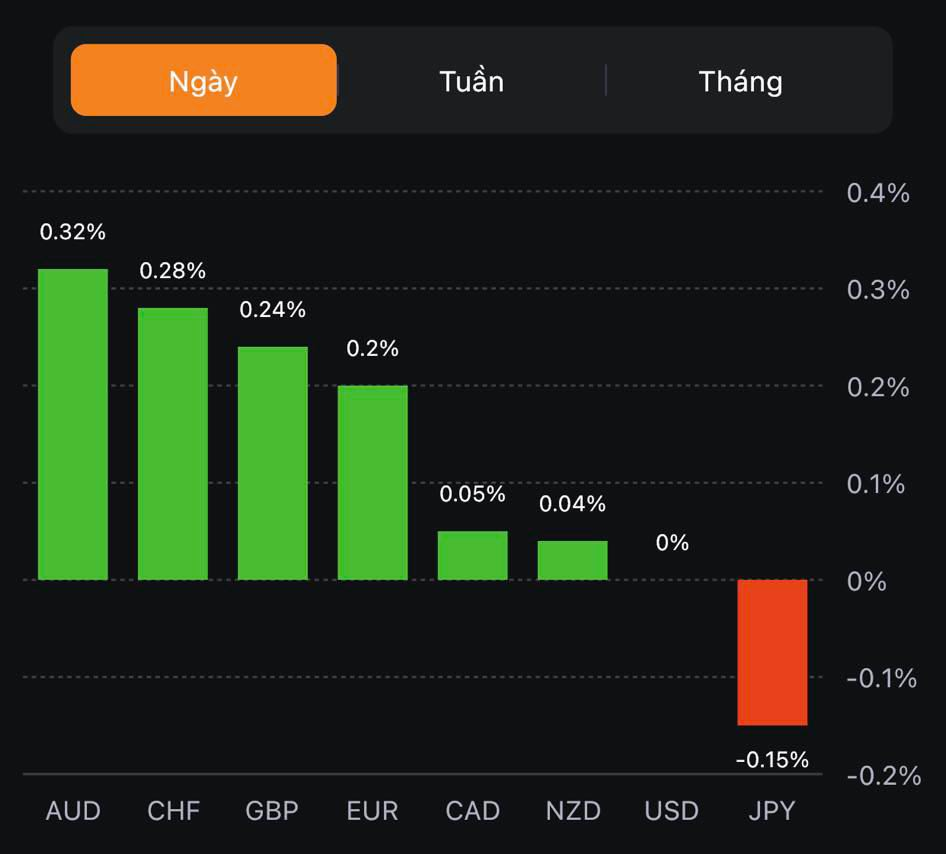
Task: Tap the -0.15% value label
Action: point(772,760)
